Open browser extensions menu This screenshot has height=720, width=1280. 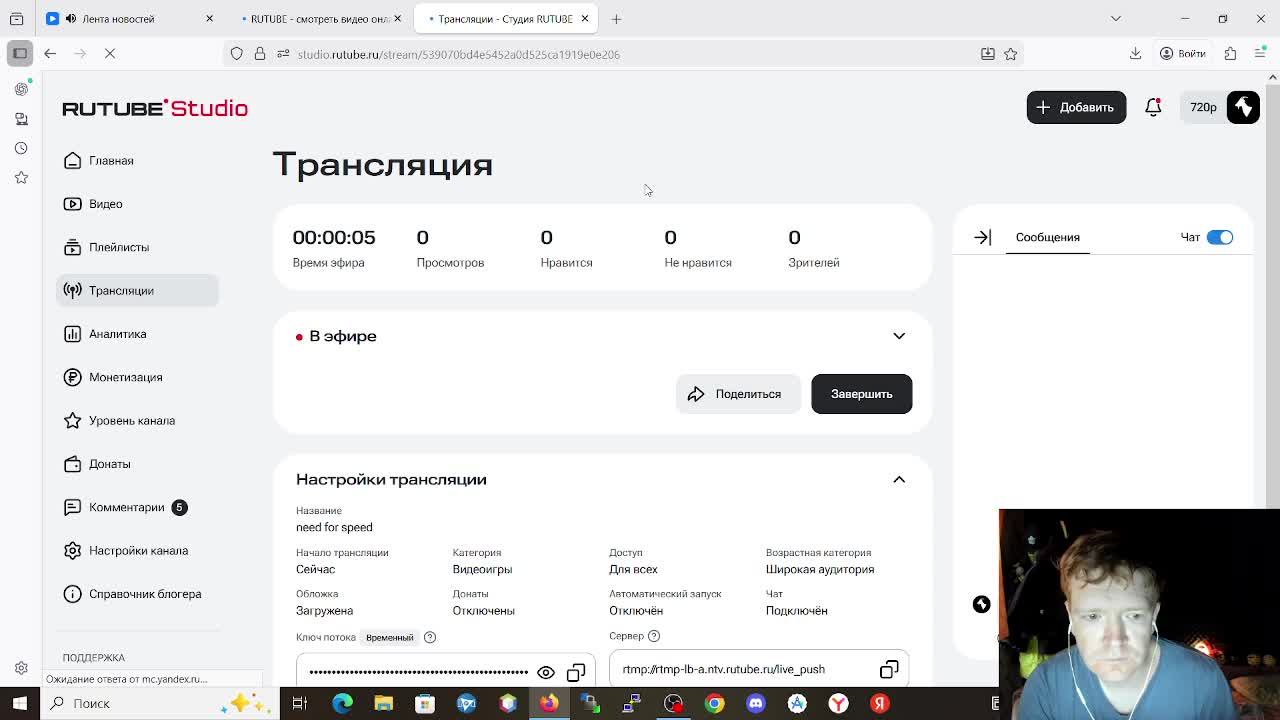pyautogui.click(x=1230, y=54)
